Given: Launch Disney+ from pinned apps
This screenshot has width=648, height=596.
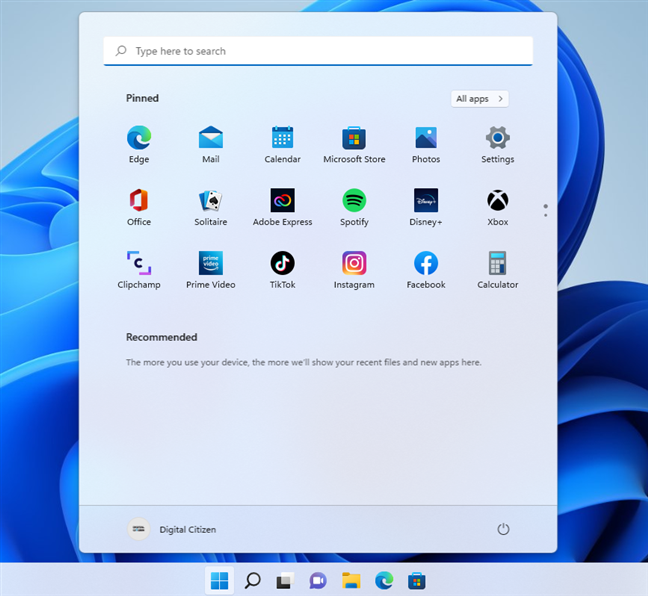Looking at the screenshot, I should pyautogui.click(x=426, y=207).
